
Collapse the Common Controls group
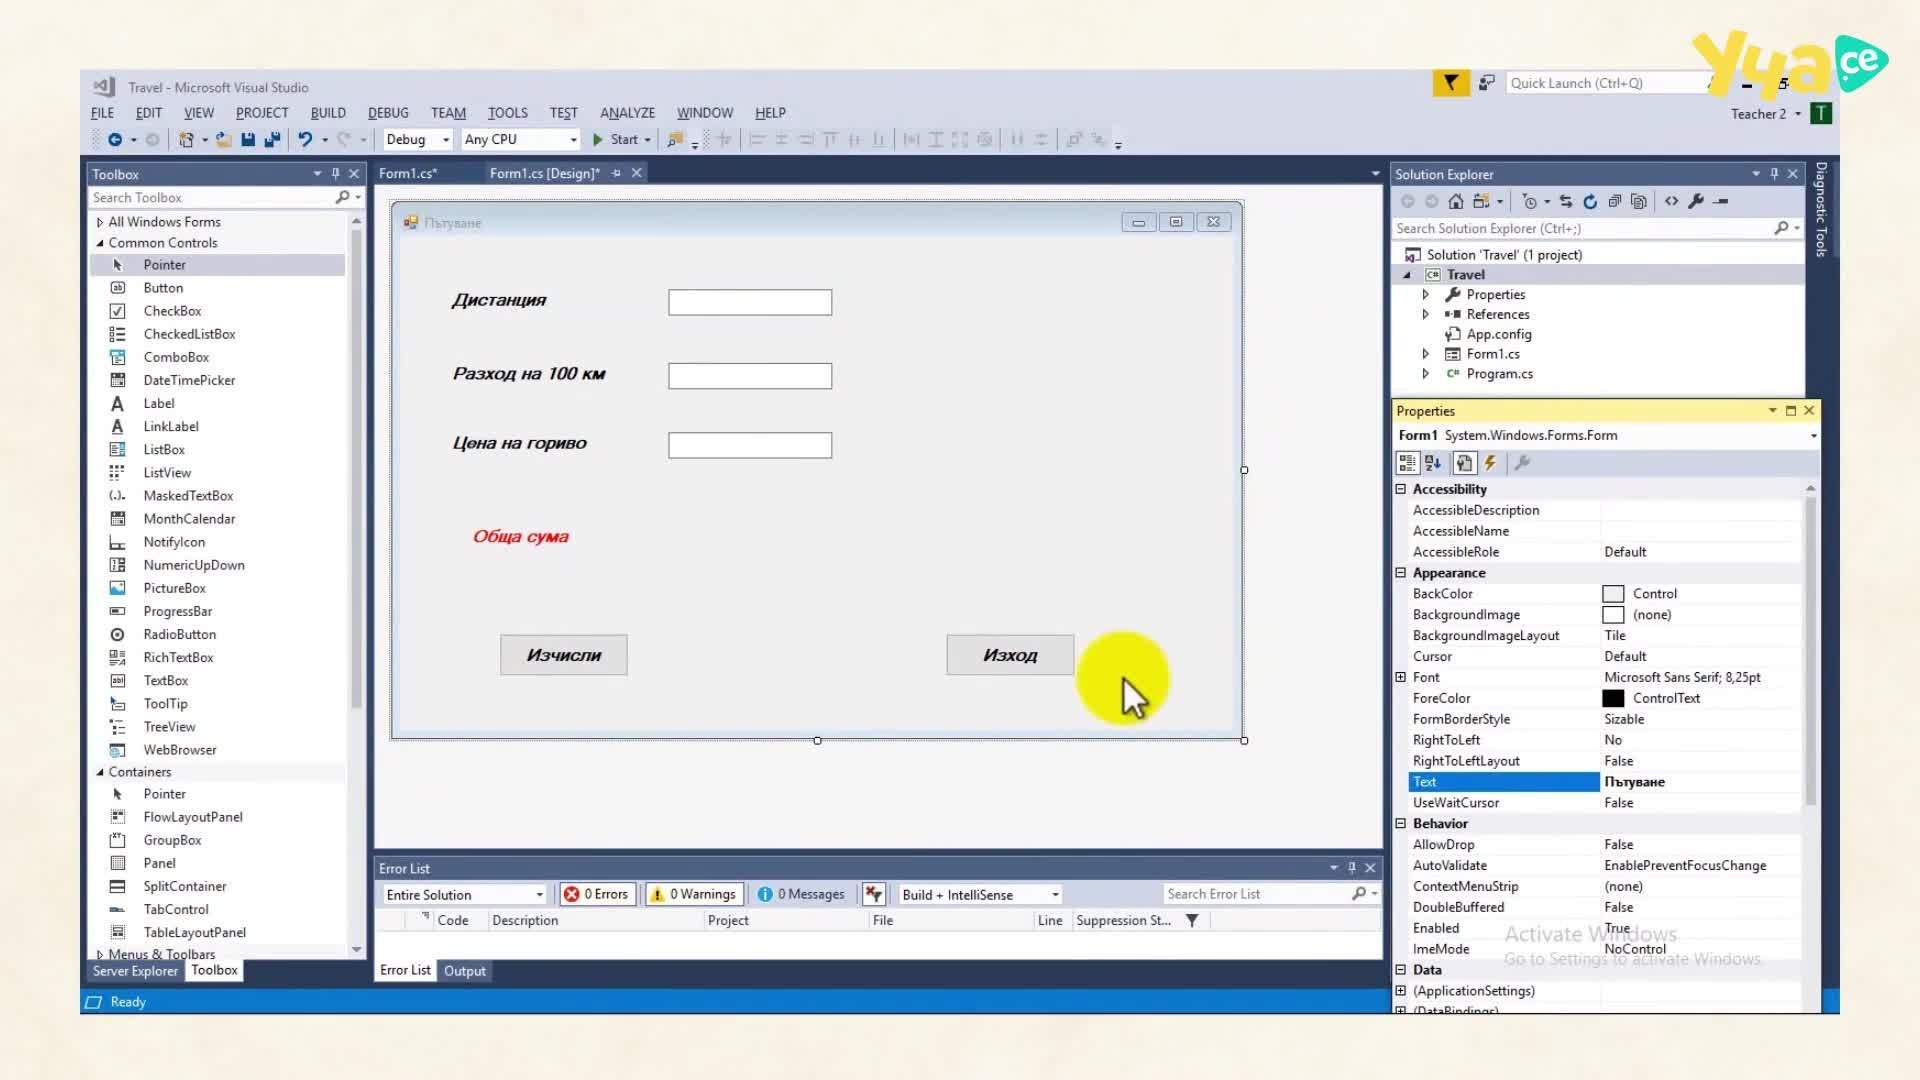[x=100, y=243]
